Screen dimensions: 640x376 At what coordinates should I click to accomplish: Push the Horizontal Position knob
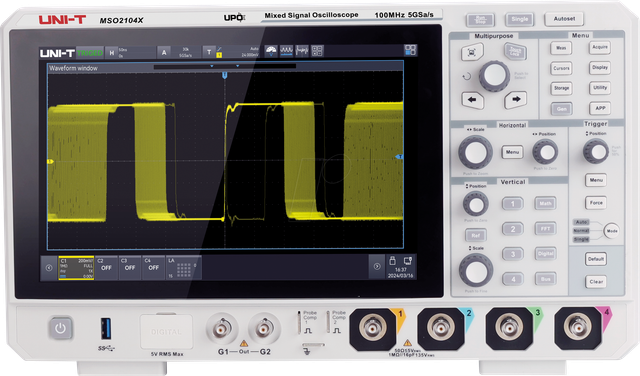coord(545,152)
